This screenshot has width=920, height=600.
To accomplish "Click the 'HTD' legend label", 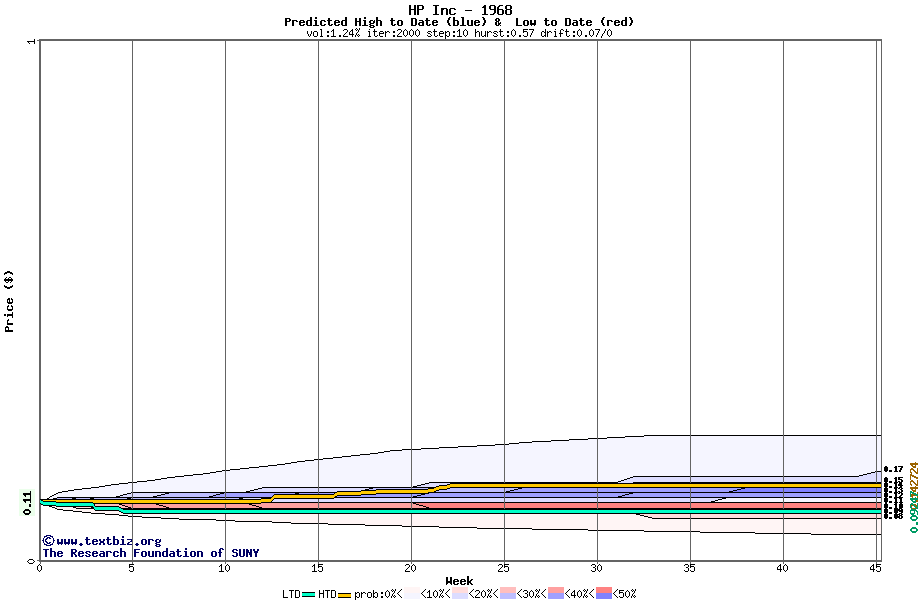I will click(x=327, y=594).
